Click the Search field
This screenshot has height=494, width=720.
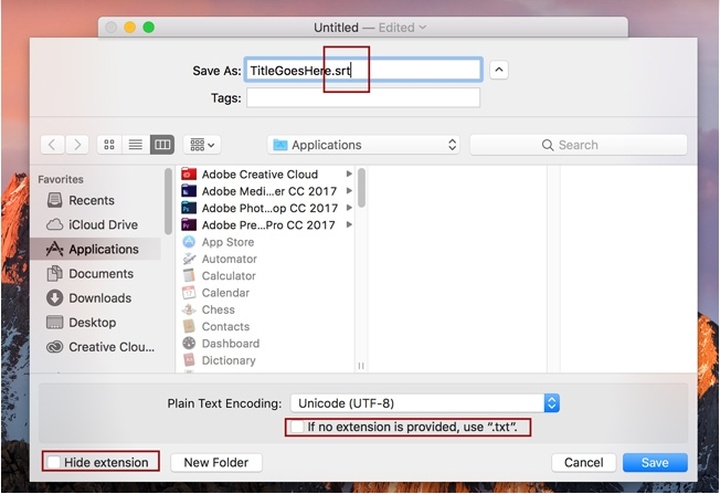tap(579, 145)
